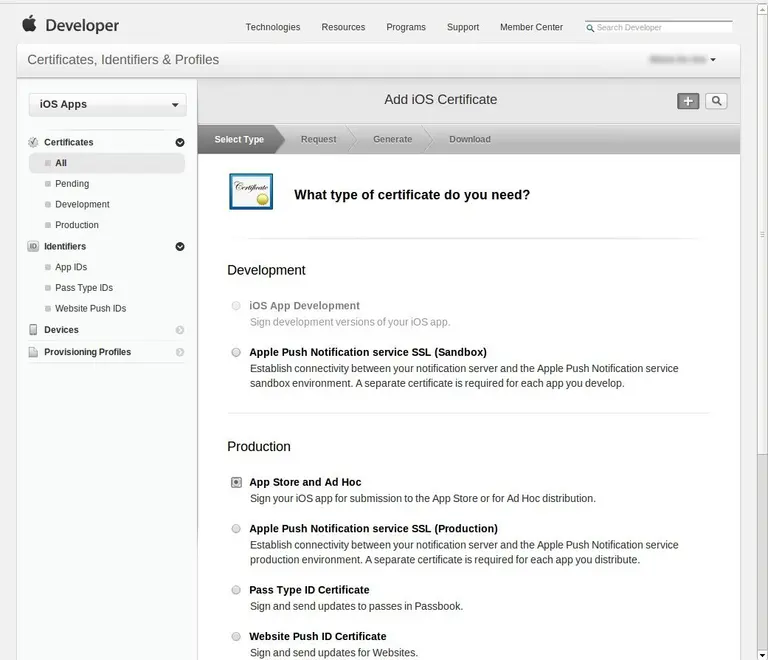Expand the Provisioning Profiles section arrow
The width and height of the screenshot is (768, 660).
coord(180,352)
